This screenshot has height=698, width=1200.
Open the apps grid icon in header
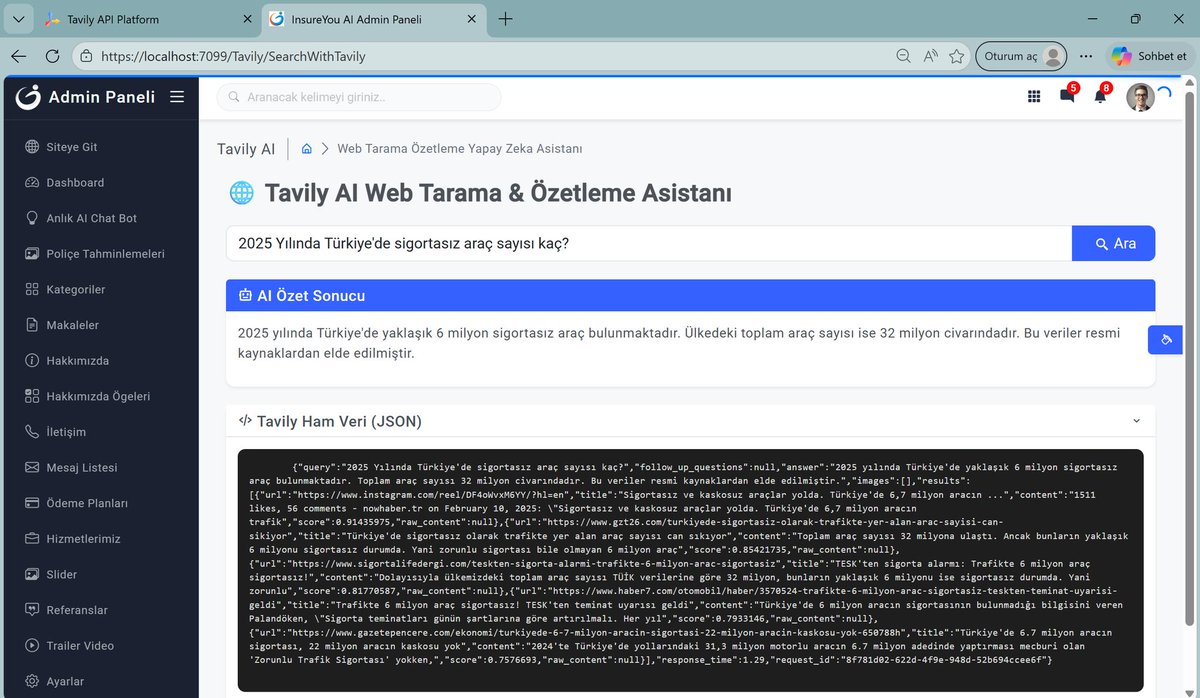(x=1034, y=97)
